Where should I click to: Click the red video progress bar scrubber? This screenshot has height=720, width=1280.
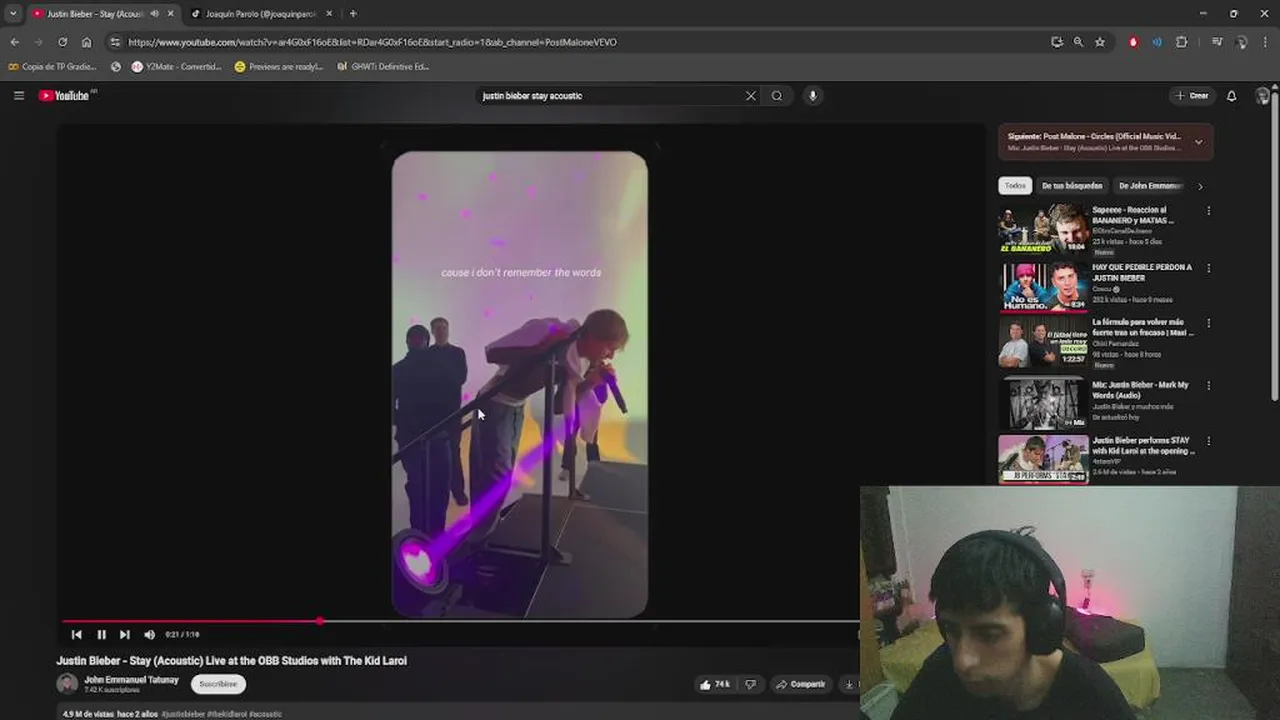[320, 621]
